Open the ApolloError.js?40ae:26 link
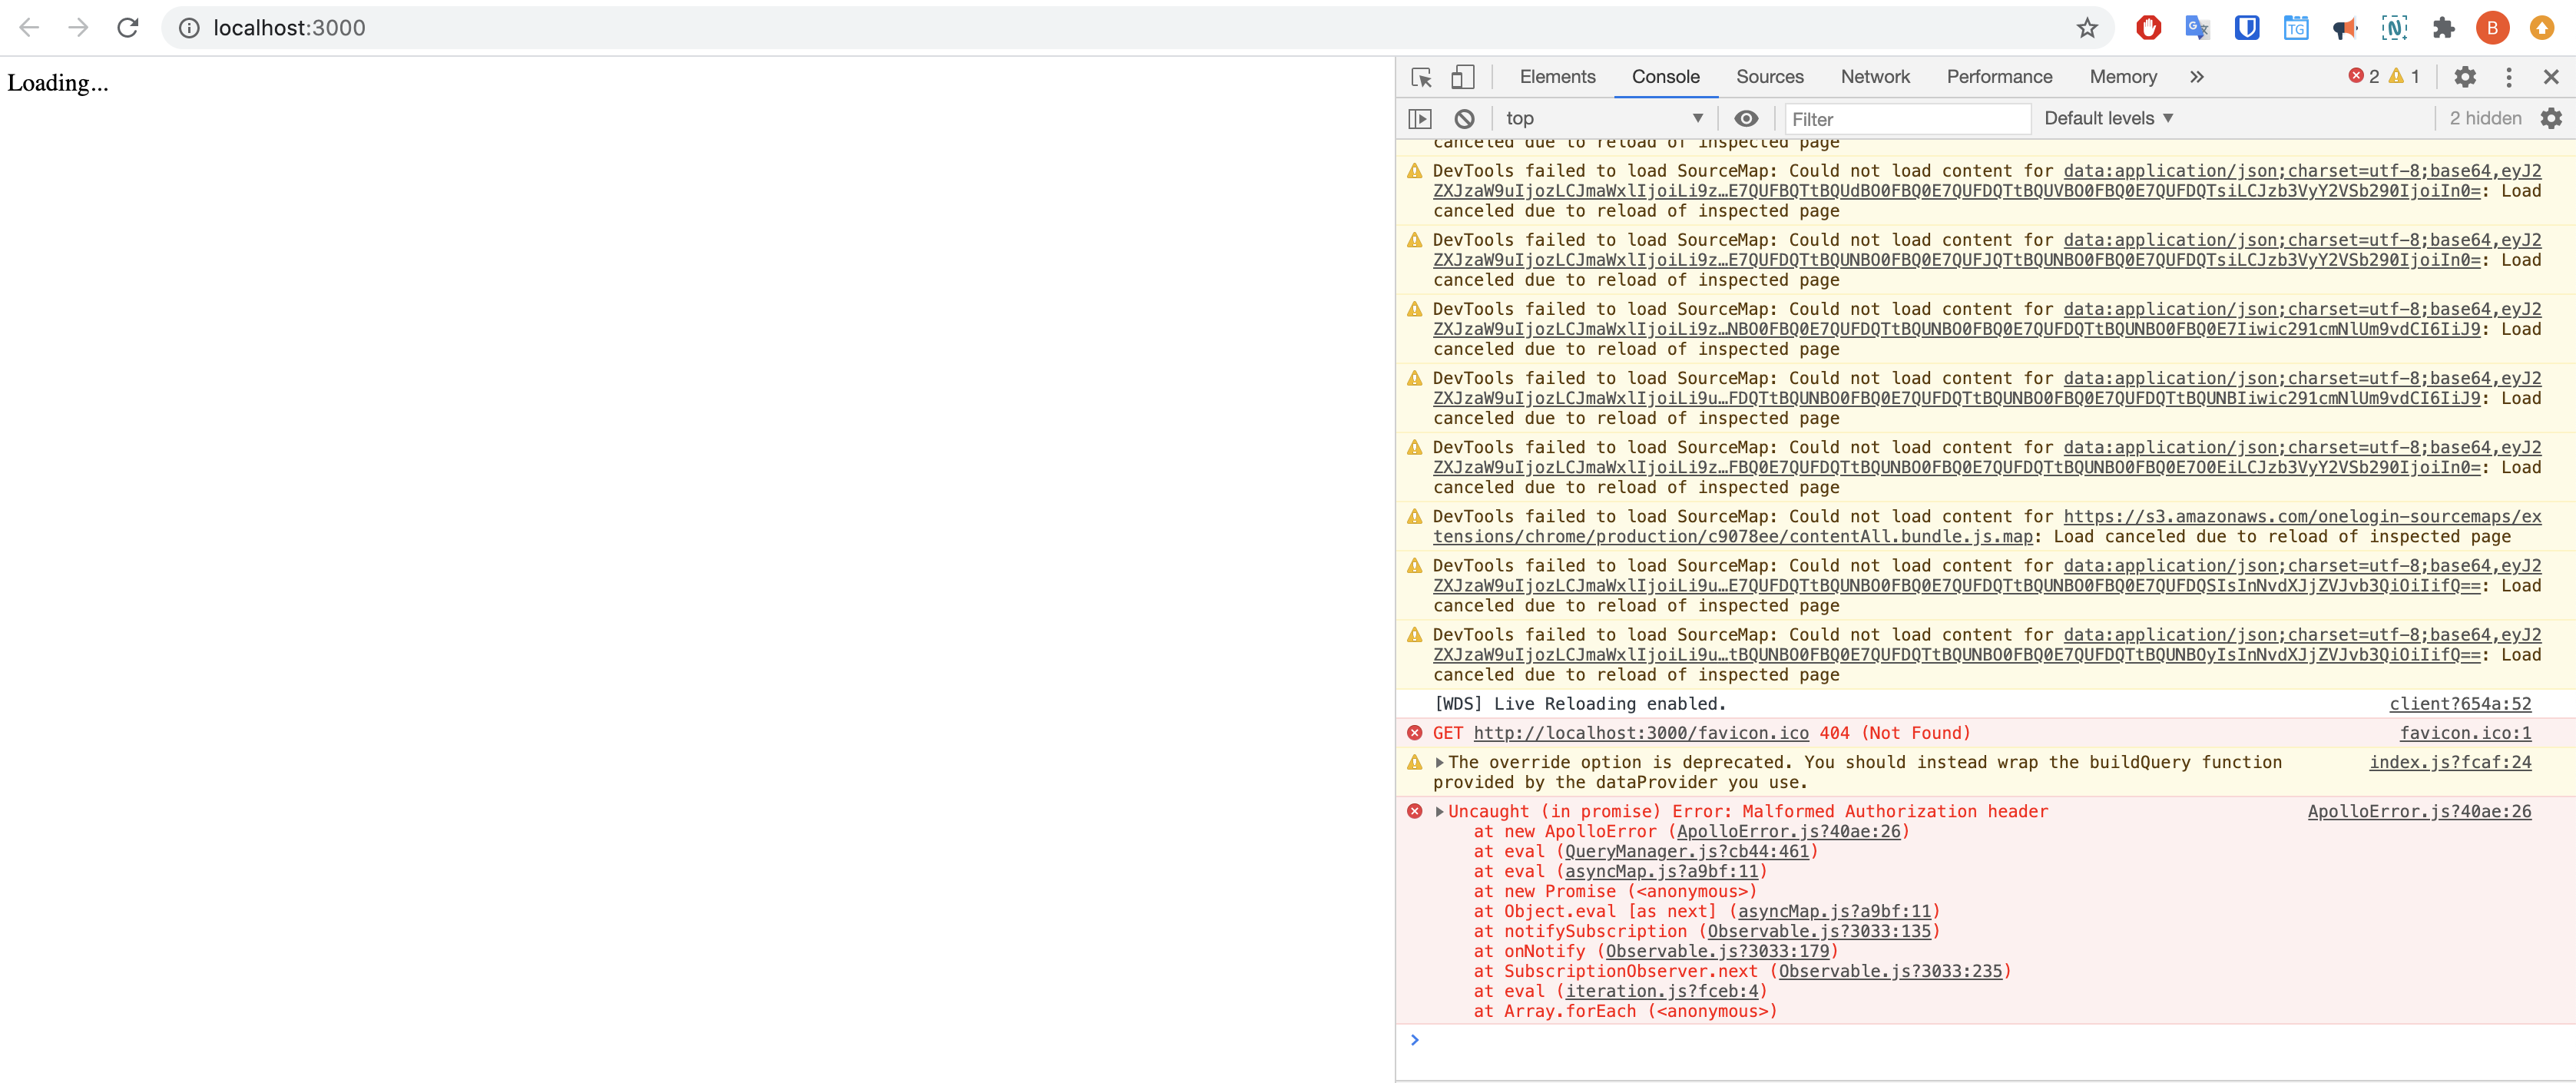Image resolution: width=2576 pixels, height=1083 pixels. (2419, 811)
